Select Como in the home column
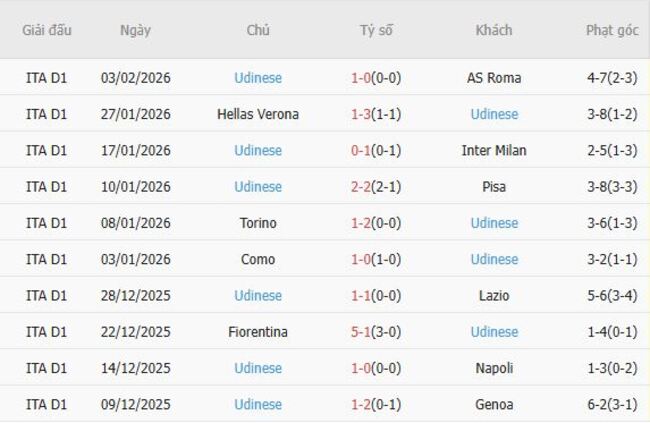Screen dimensions: 650x423 pyautogui.click(x=258, y=259)
